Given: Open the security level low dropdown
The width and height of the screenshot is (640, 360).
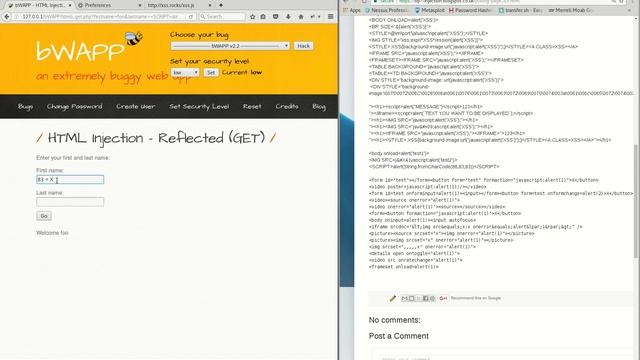Looking at the screenshot, I should tap(185, 73).
